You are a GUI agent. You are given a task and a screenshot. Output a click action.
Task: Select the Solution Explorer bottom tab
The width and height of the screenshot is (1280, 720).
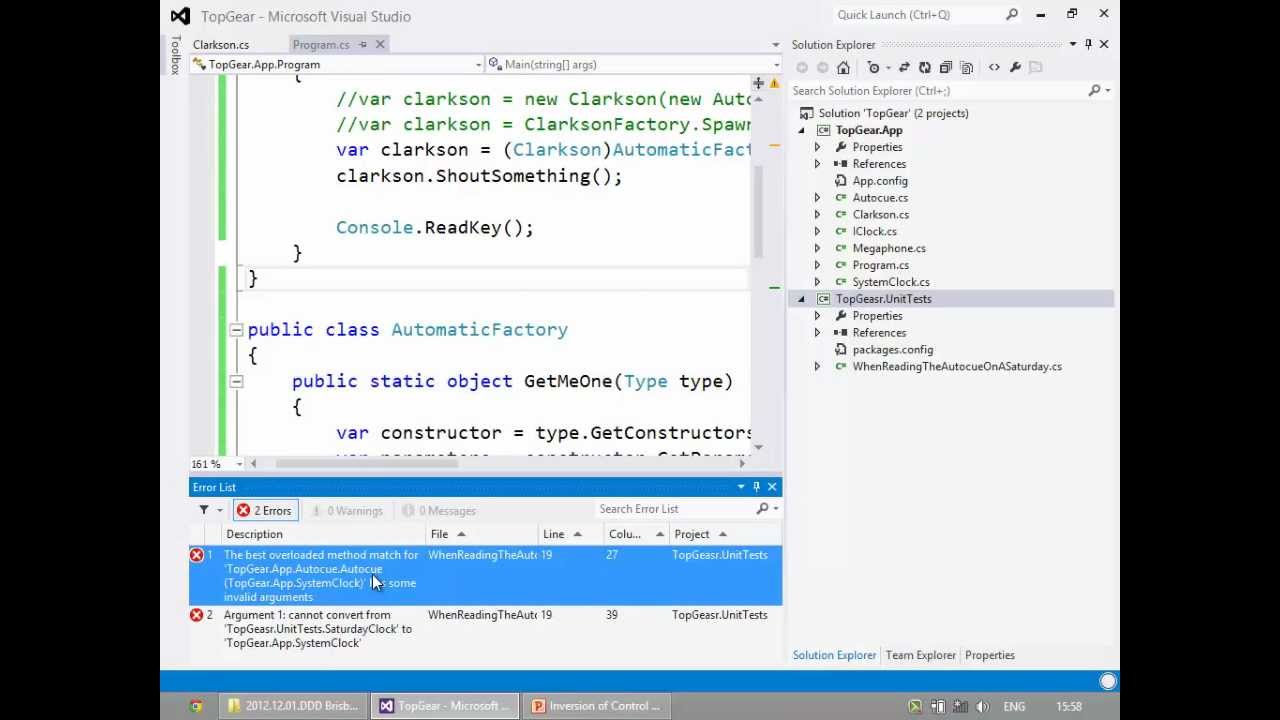(834, 655)
